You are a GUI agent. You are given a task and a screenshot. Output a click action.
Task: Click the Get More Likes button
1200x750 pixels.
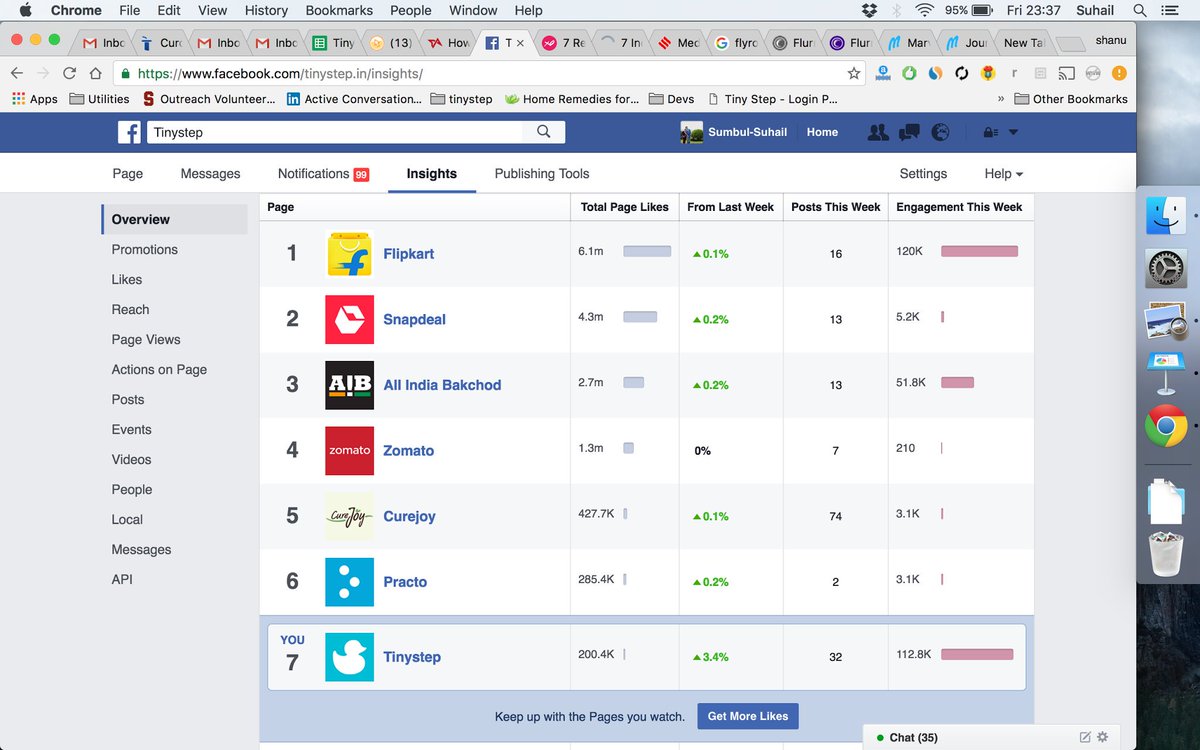pos(747,716)
